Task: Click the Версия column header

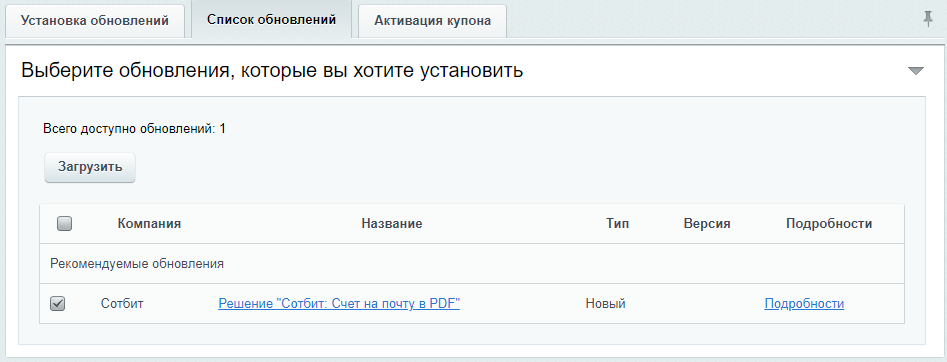Action: click(707, 224)
